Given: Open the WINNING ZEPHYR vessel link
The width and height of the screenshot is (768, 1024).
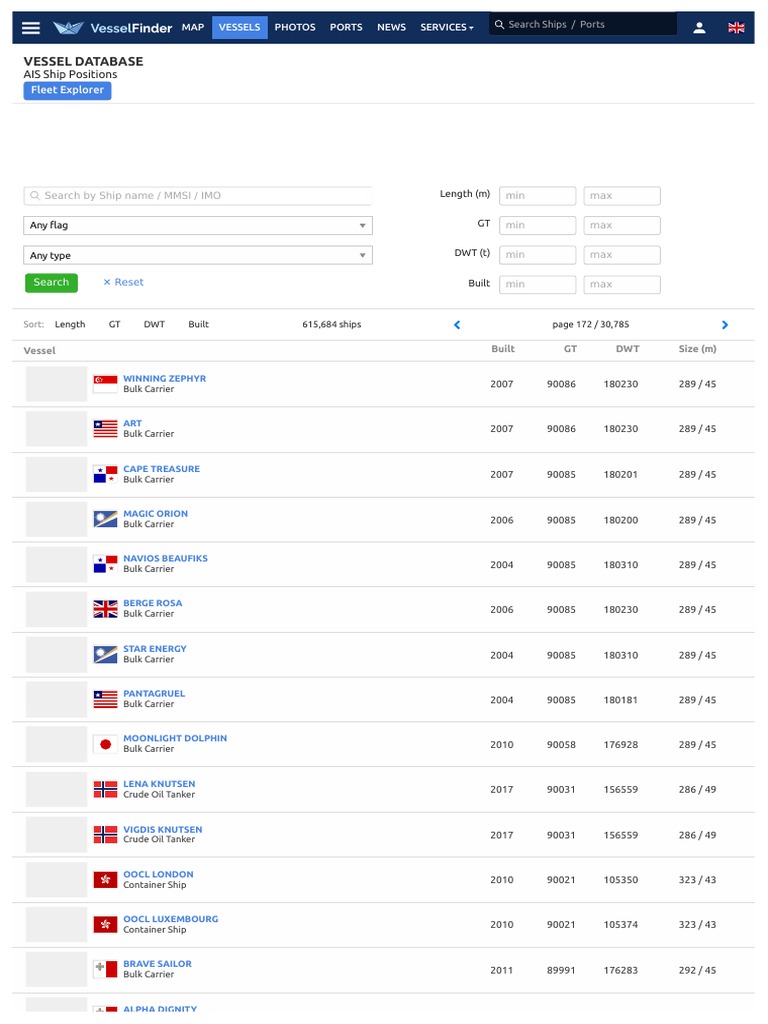Looking at the screenshot, I should tap(164, 379).
